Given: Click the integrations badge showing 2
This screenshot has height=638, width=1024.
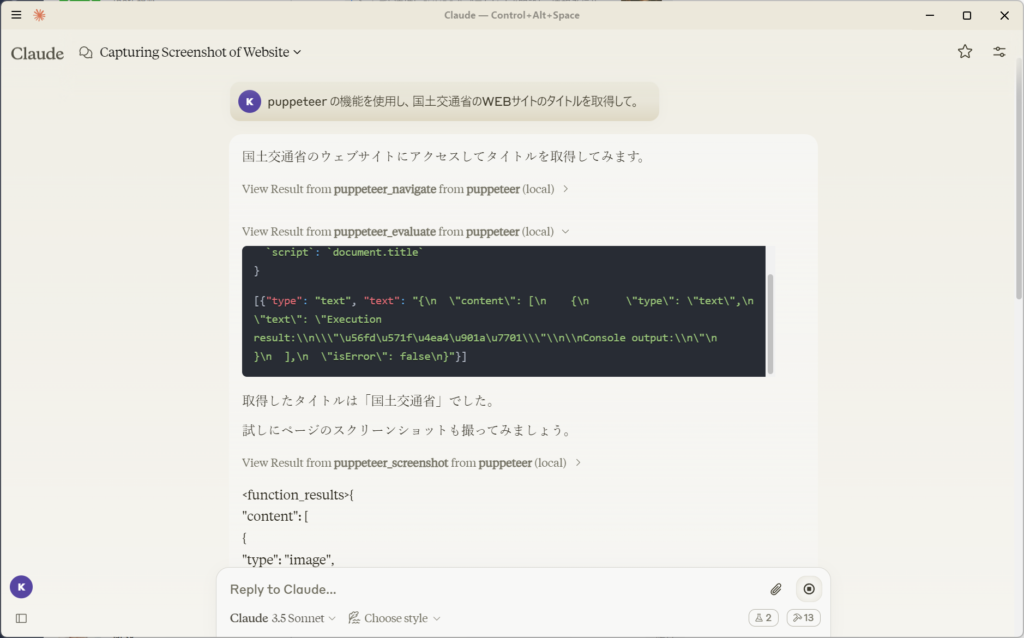Looking at the screenshot, I should [763, 618].
